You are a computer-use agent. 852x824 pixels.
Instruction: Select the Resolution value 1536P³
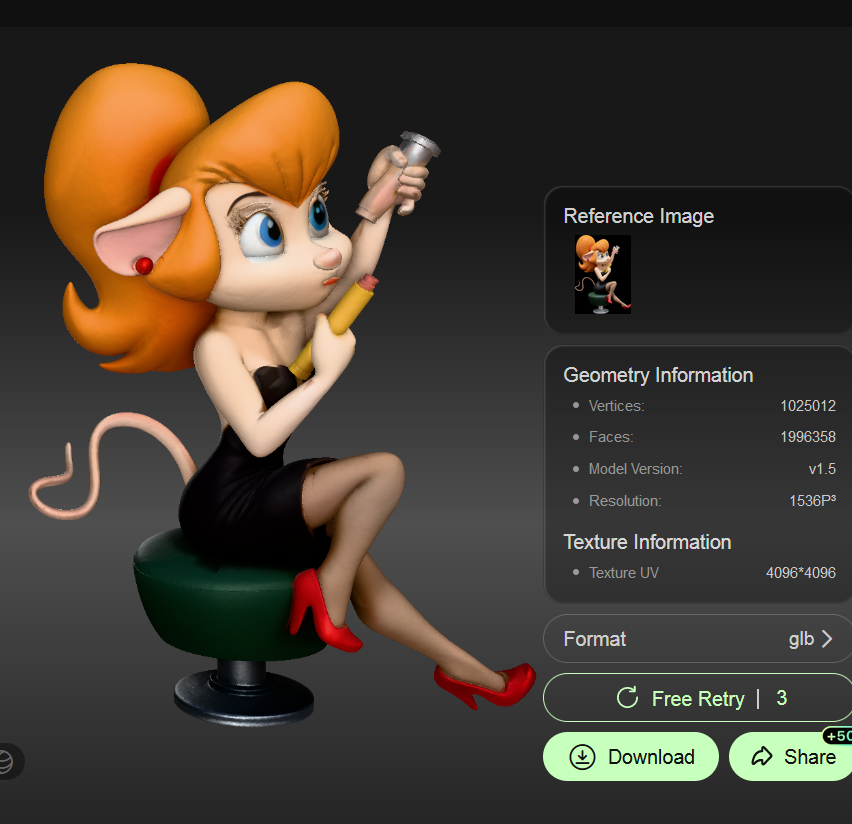(812, 501)
